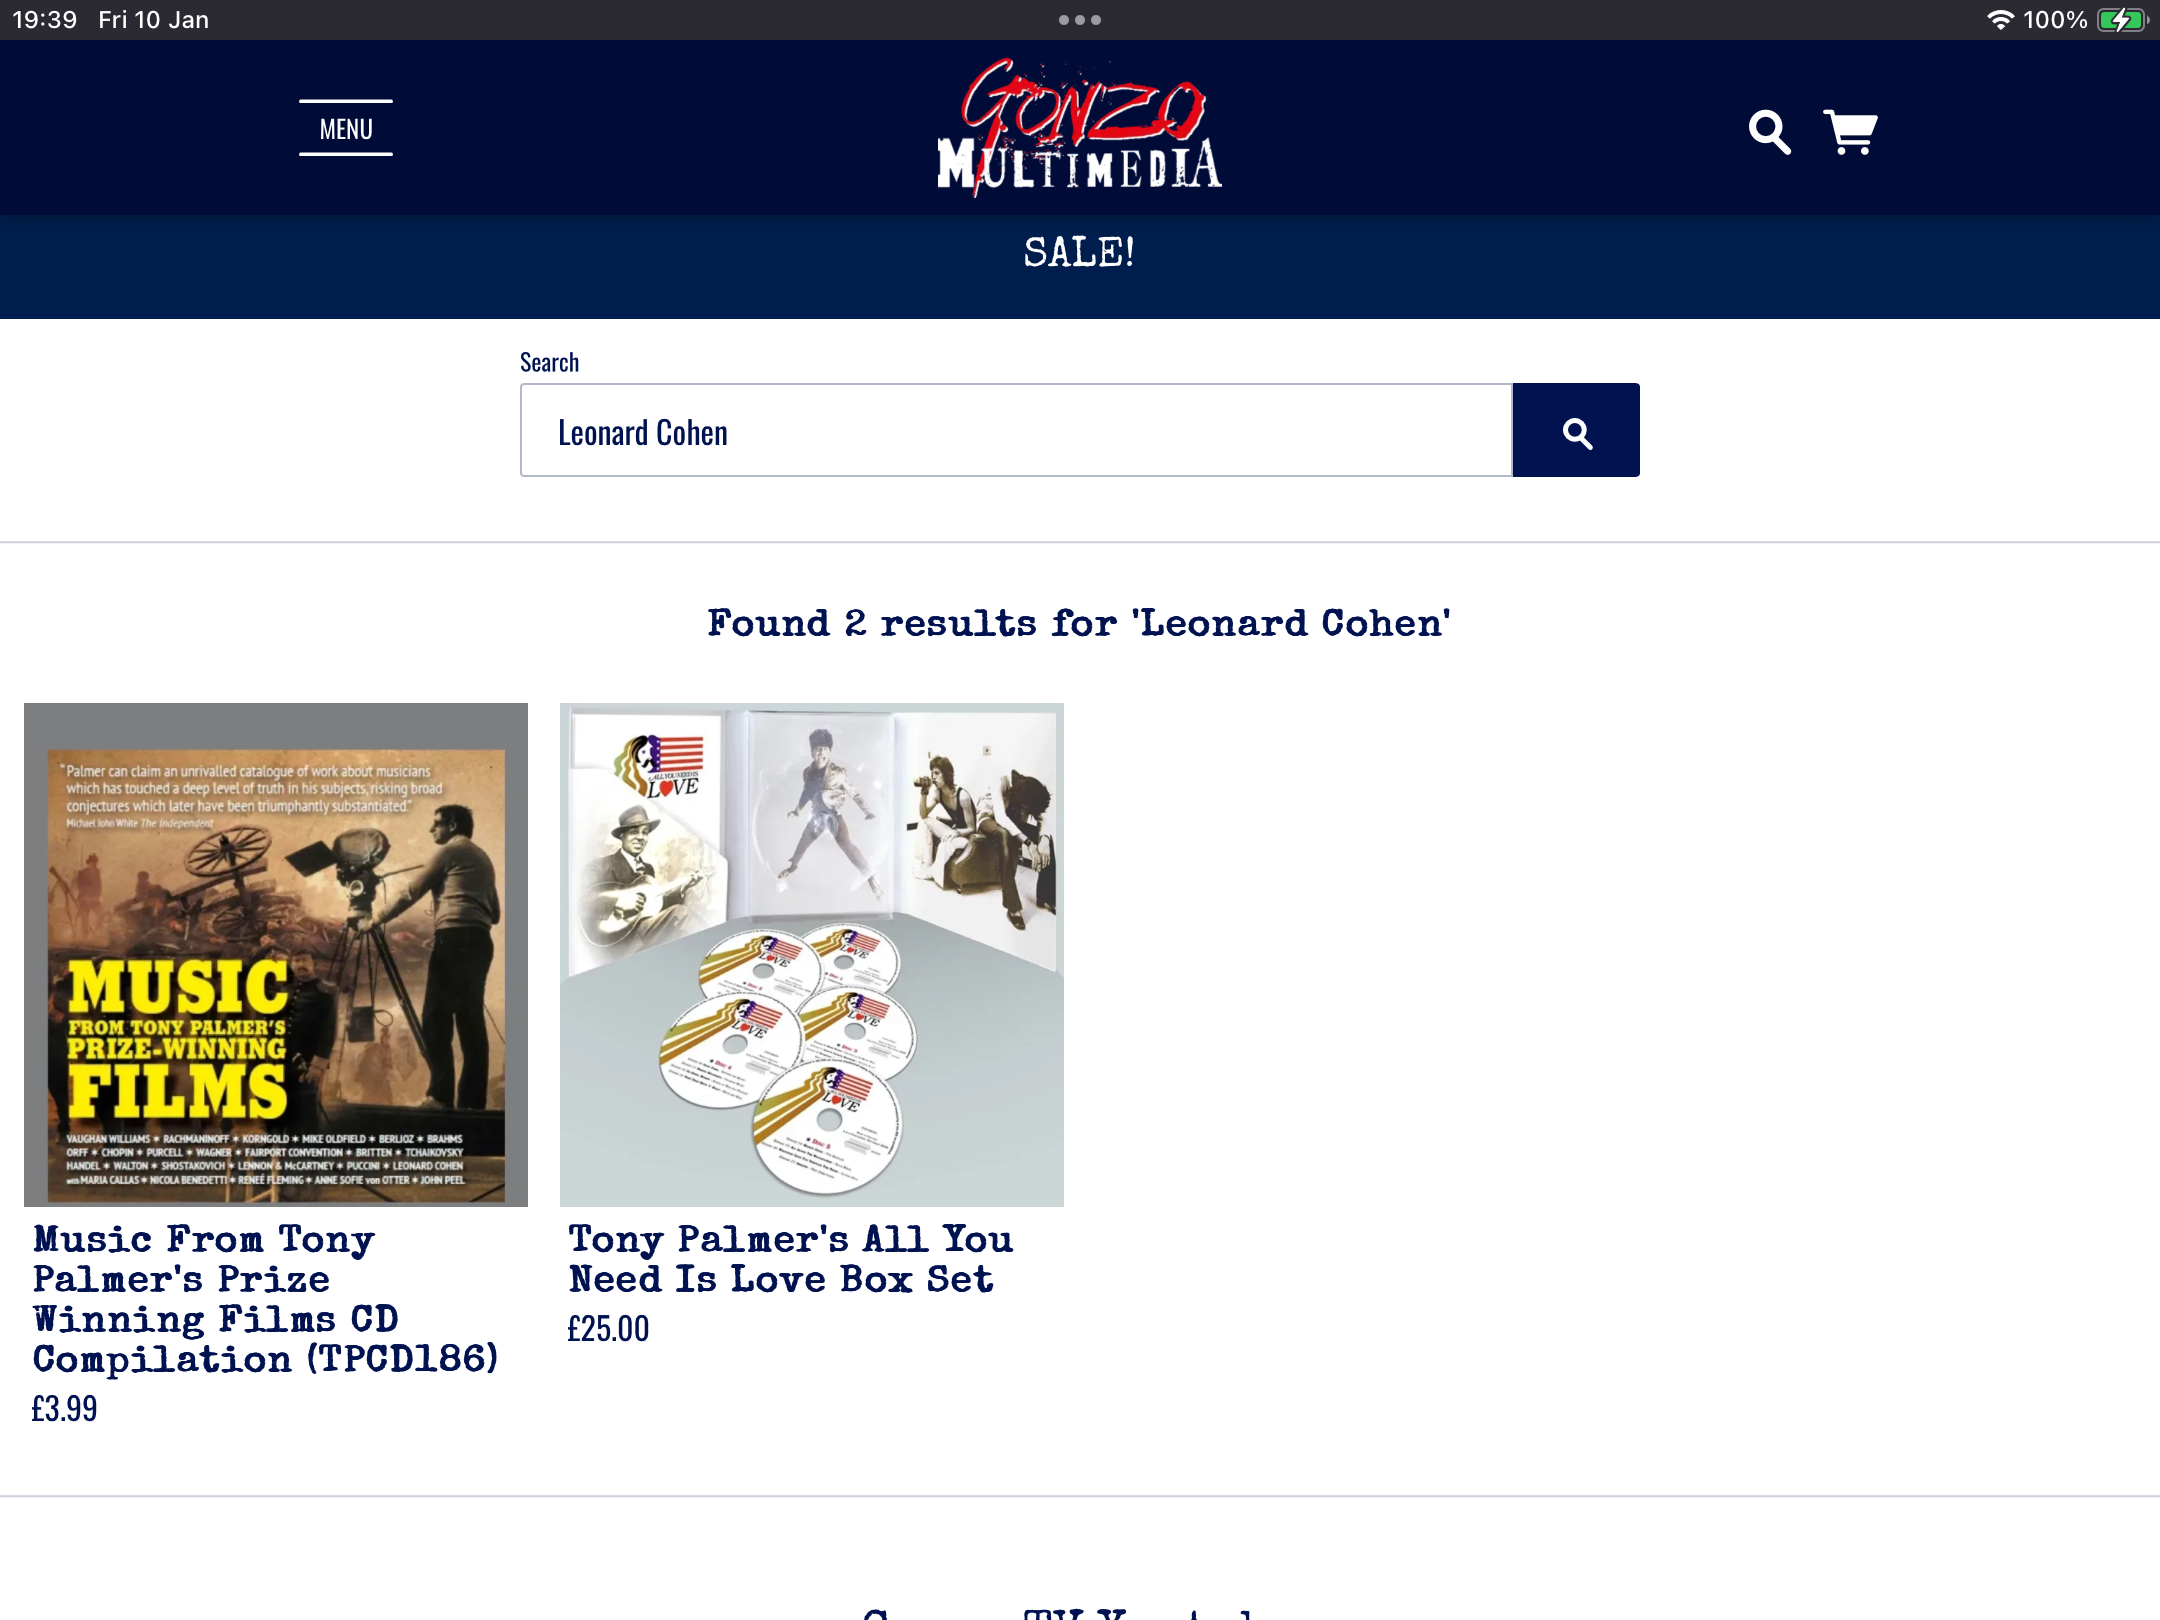Click the £3.99 price text

click(64, 1409)
